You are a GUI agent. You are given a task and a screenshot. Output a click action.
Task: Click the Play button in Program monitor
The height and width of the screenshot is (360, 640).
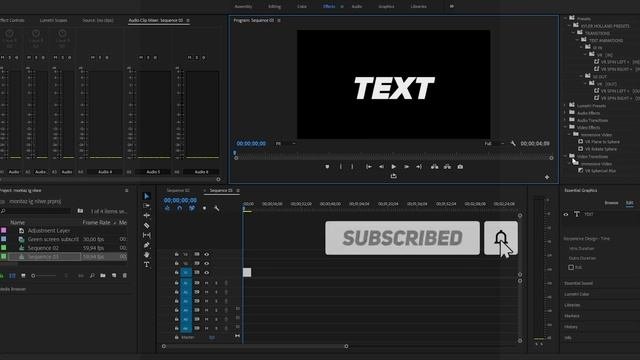(x=393, y=167)
